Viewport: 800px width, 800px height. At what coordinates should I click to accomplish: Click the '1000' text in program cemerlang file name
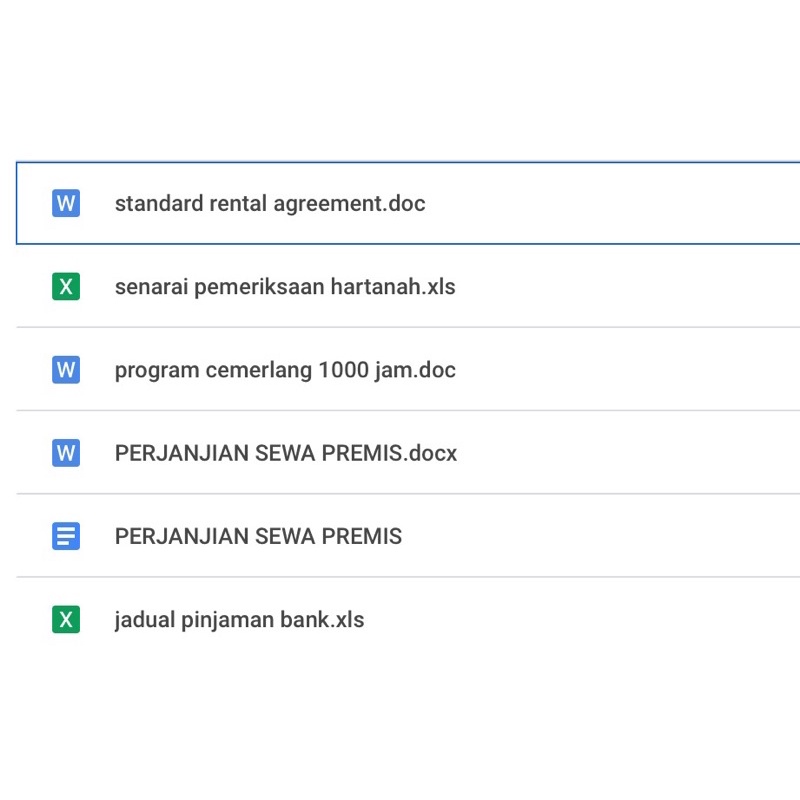(x=343, y=370)
